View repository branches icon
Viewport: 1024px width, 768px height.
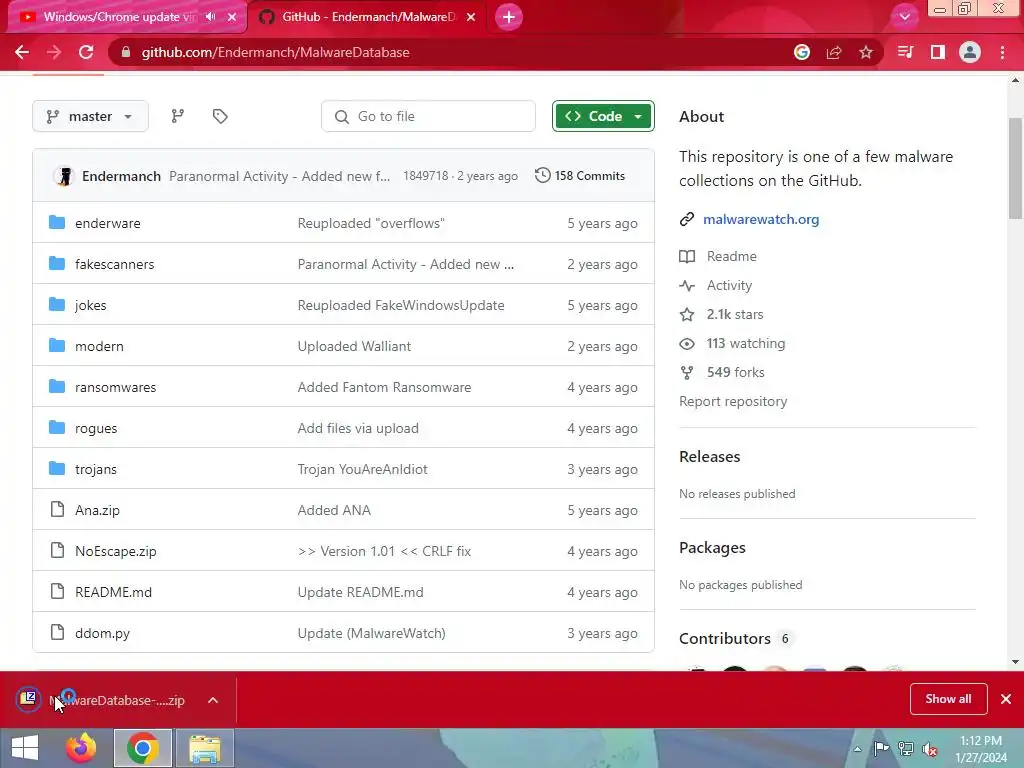point(178,116)
